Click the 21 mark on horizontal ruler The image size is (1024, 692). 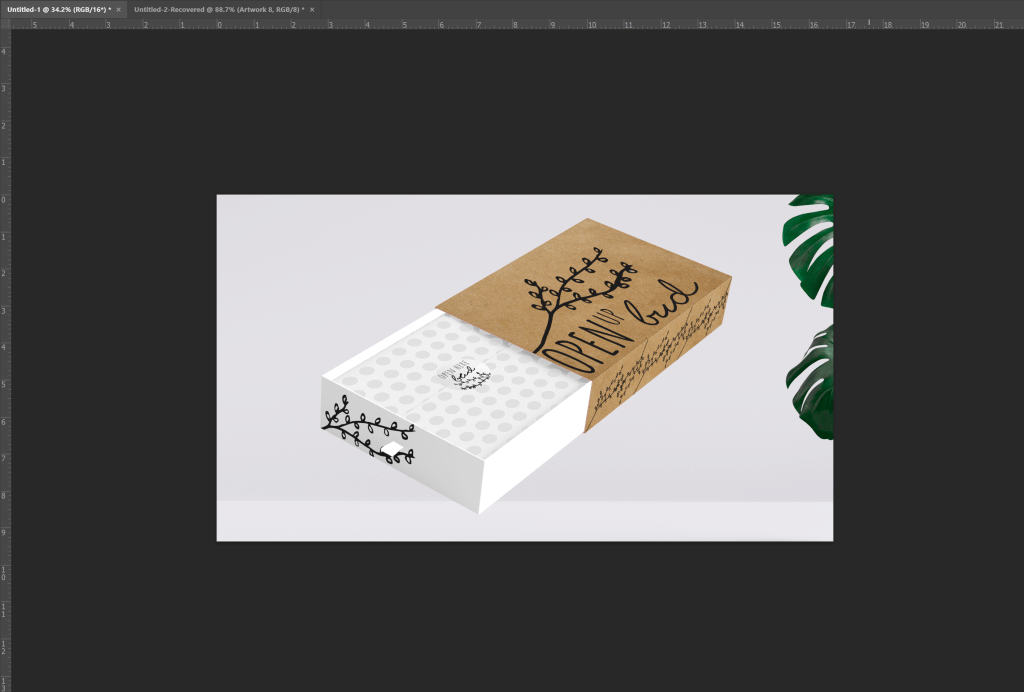pyautogui.click(x=996, y=24)
